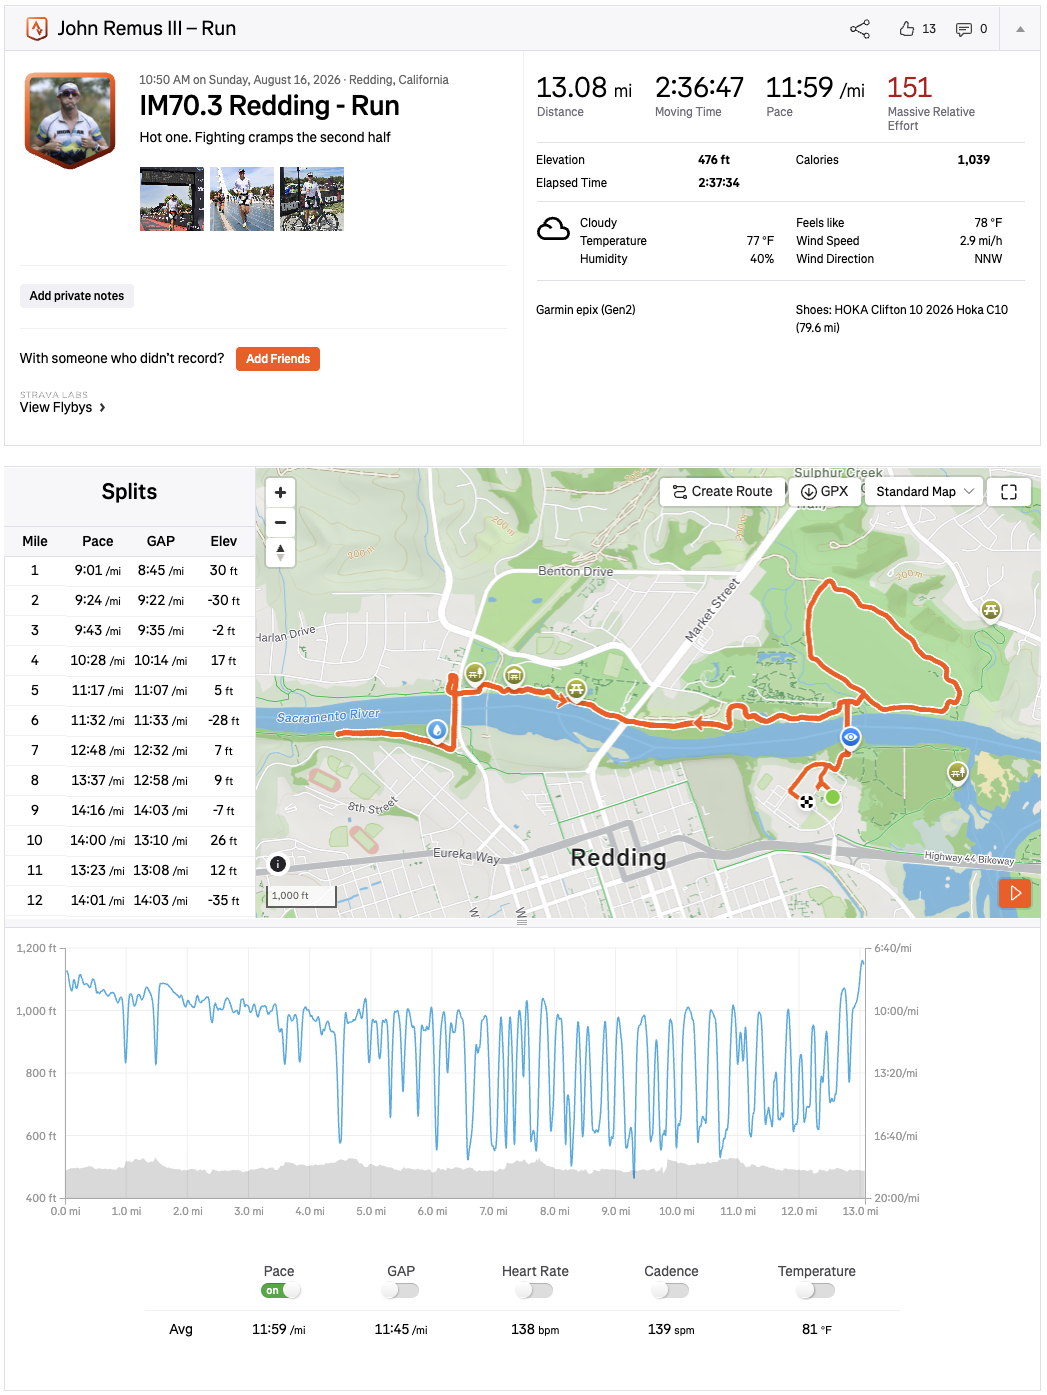This screenshot has height=1395, width=1047.
Task: Enable the GAP chart toggle
Action: coord(401,1290)
